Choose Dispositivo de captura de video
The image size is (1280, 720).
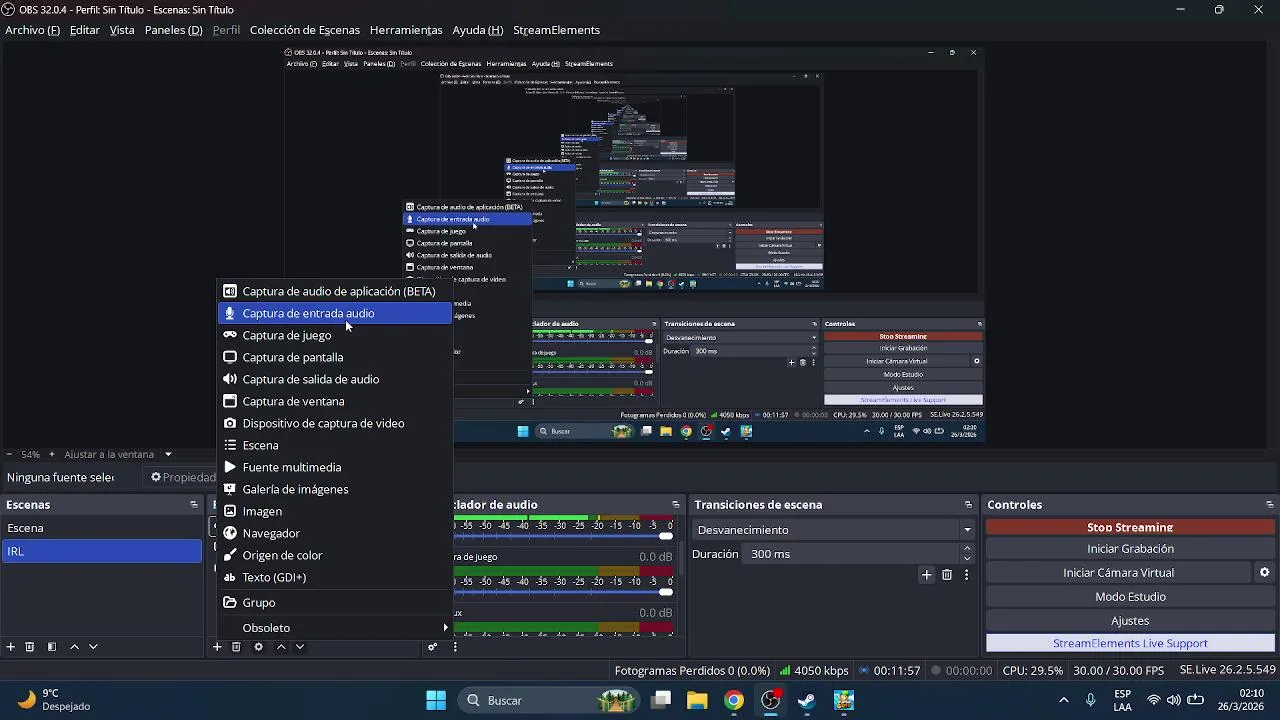tap(334, 423)
